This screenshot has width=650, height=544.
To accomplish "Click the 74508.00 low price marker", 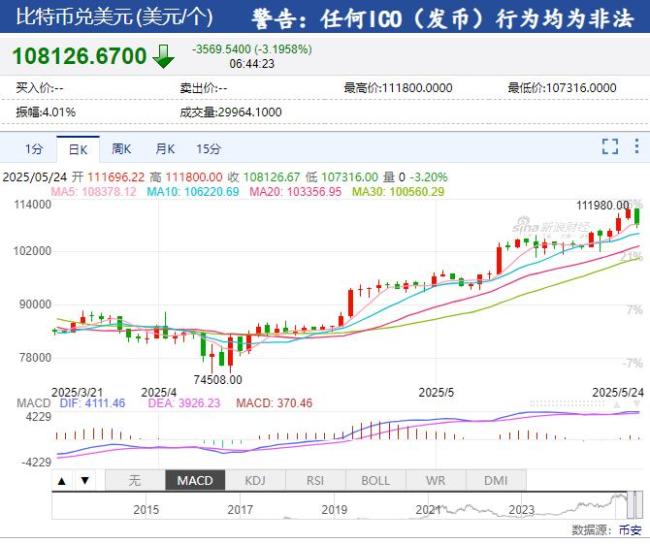I will (218, 379).
